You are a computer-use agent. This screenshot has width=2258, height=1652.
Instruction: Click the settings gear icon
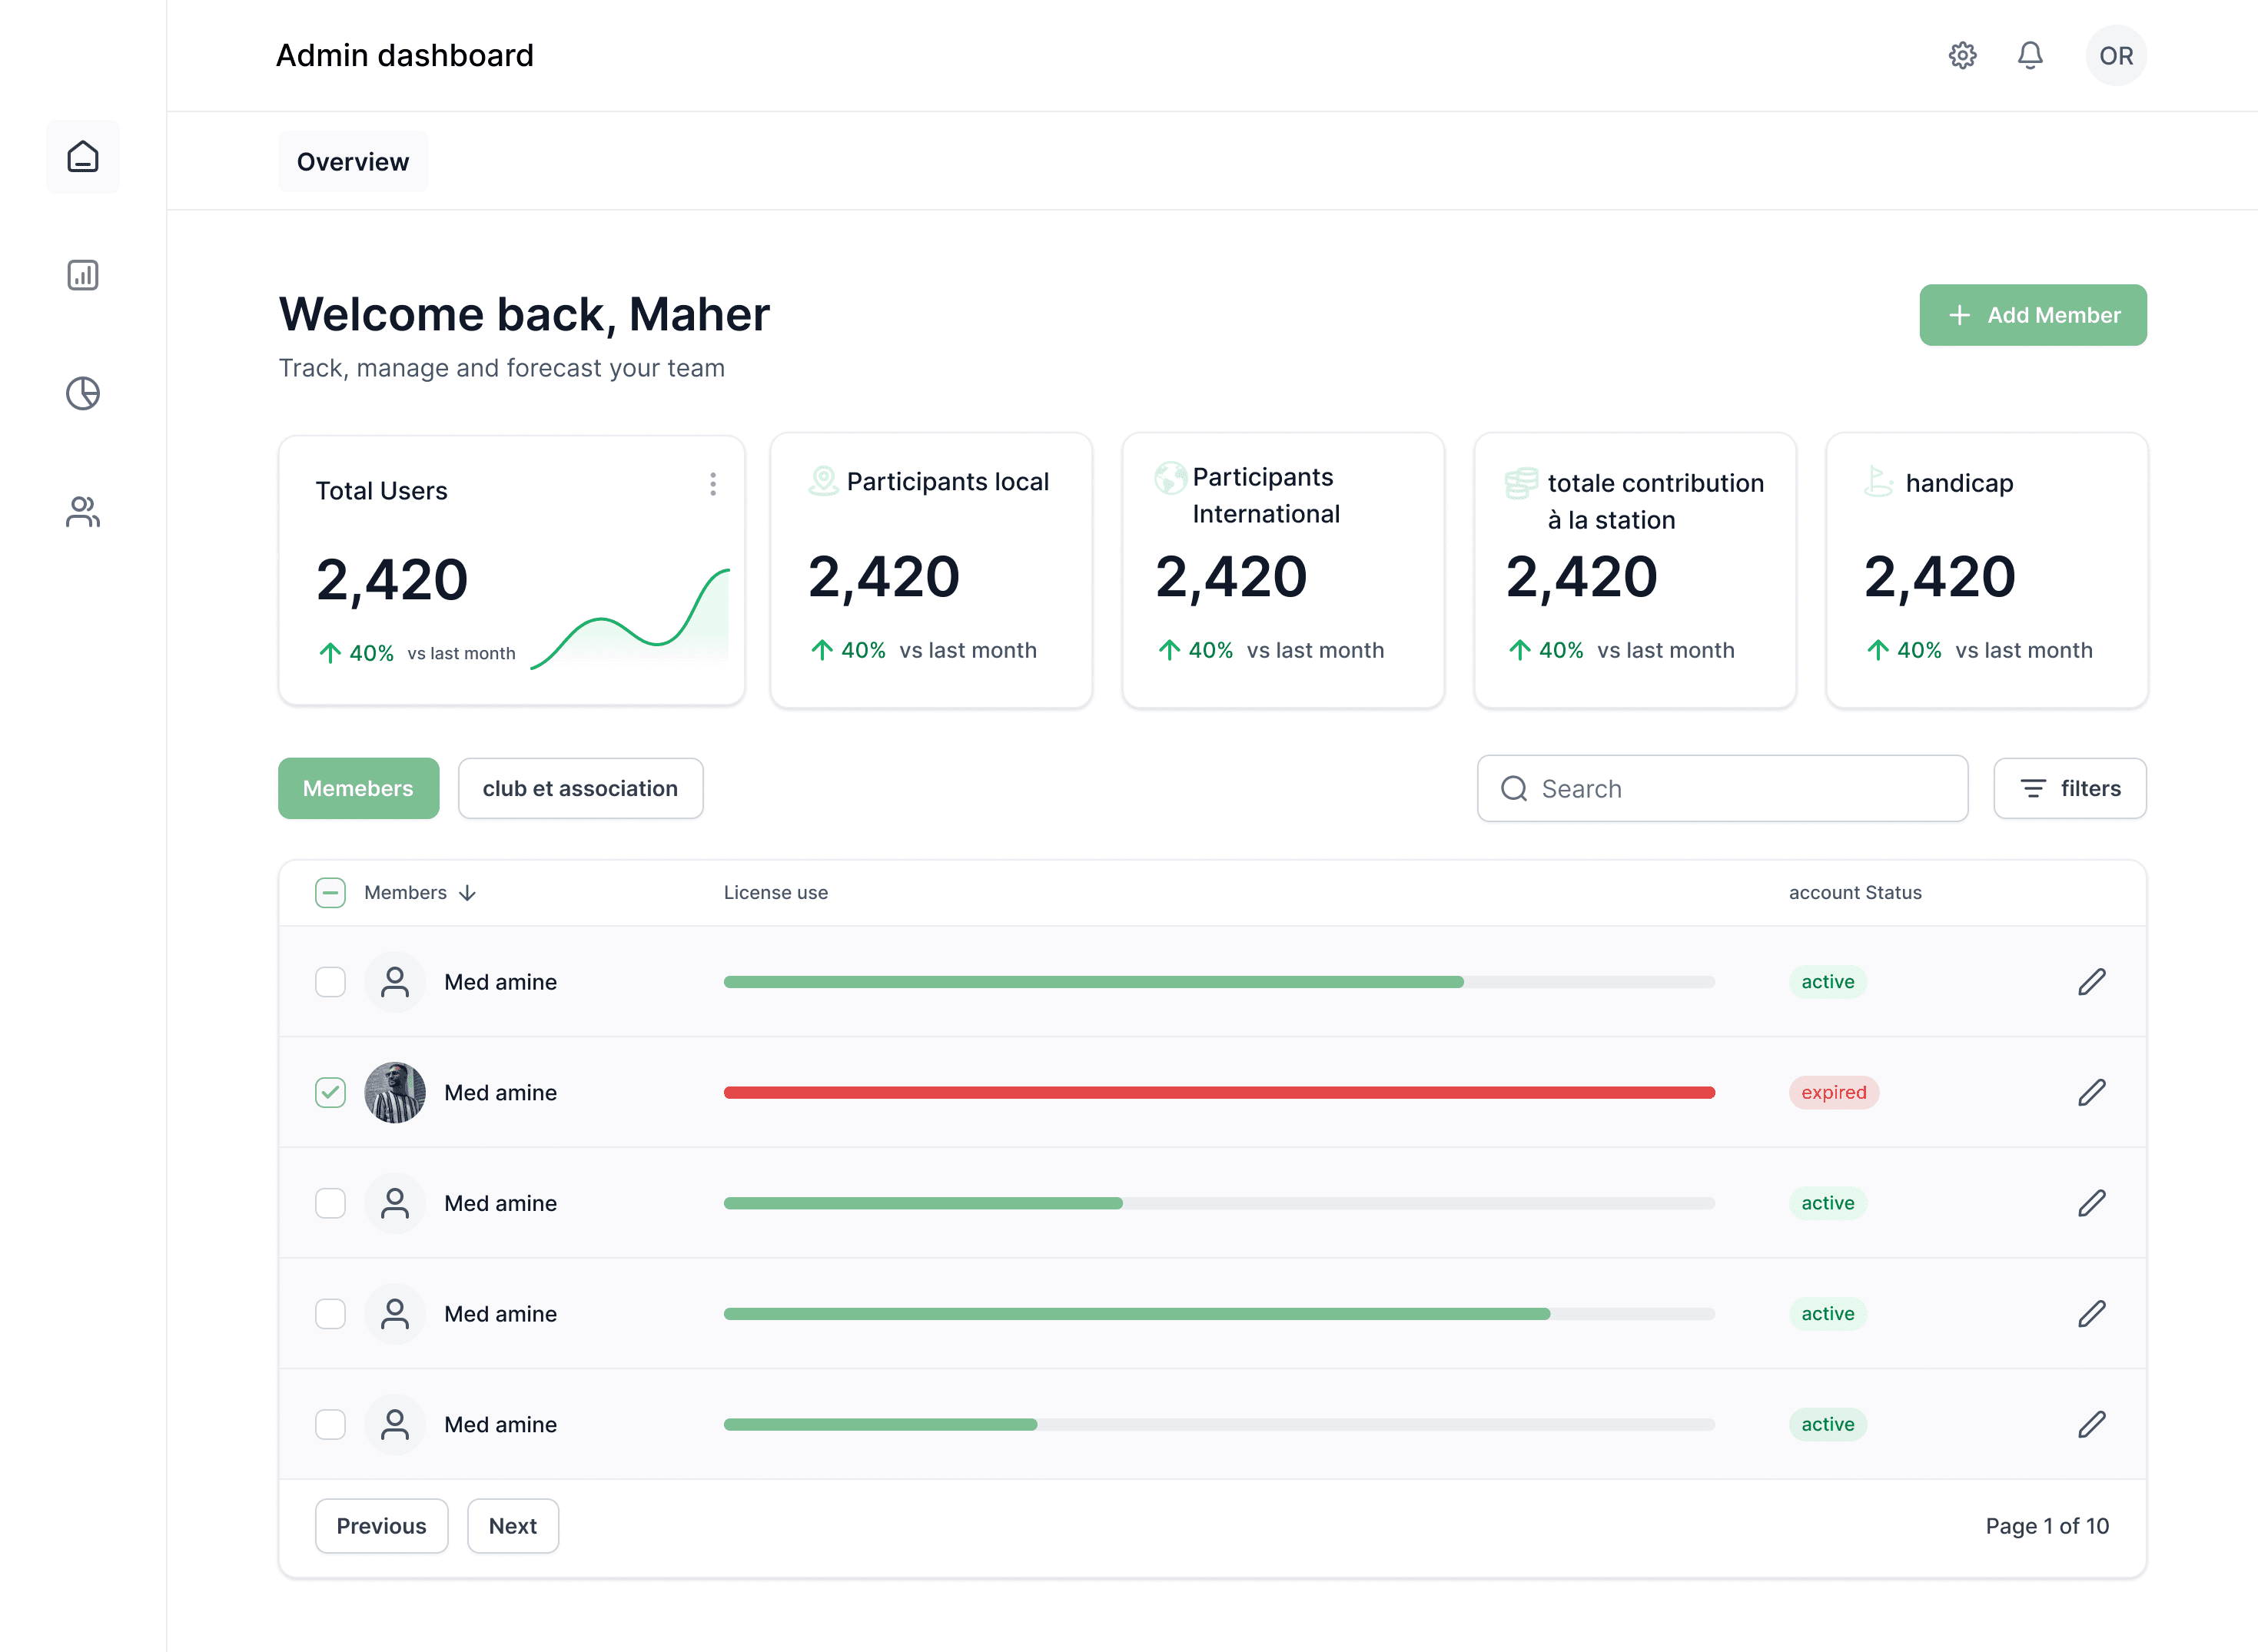click(1962, 56)
